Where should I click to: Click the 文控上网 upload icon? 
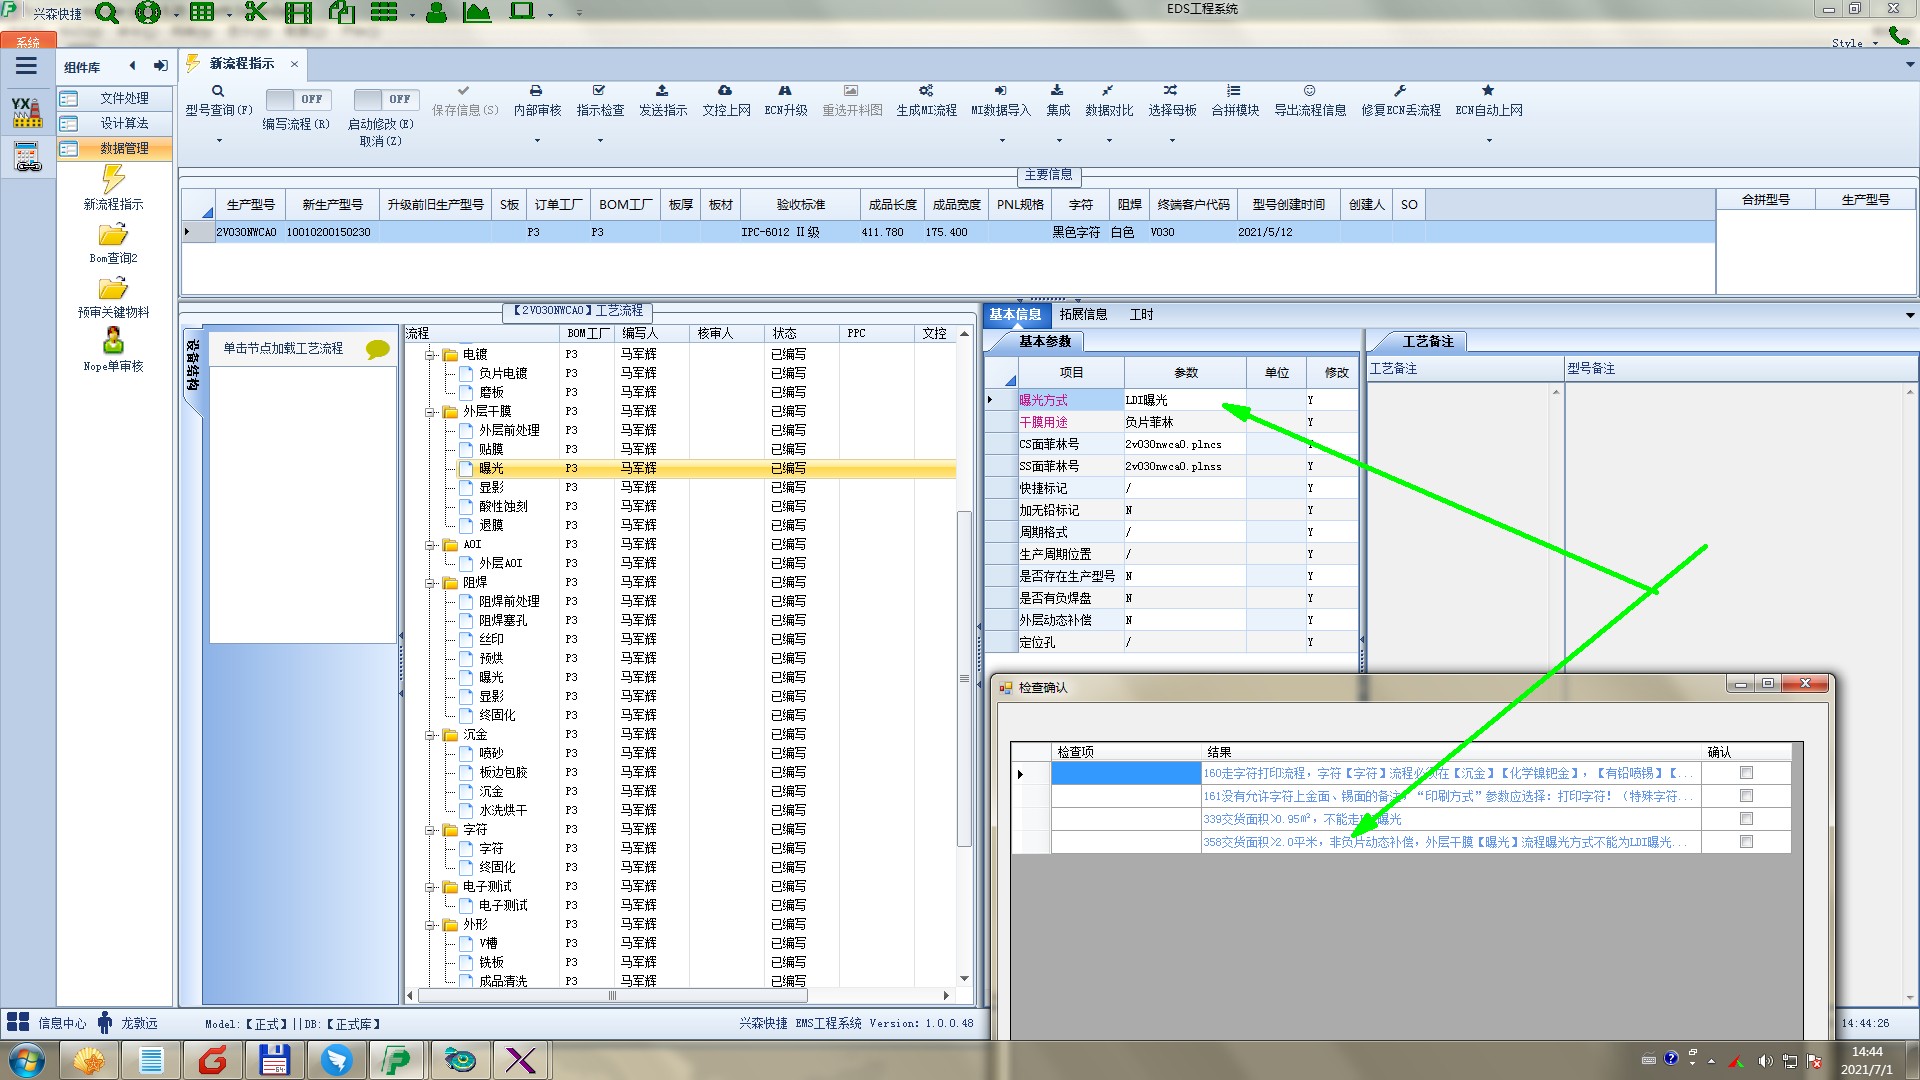(725, 91)
